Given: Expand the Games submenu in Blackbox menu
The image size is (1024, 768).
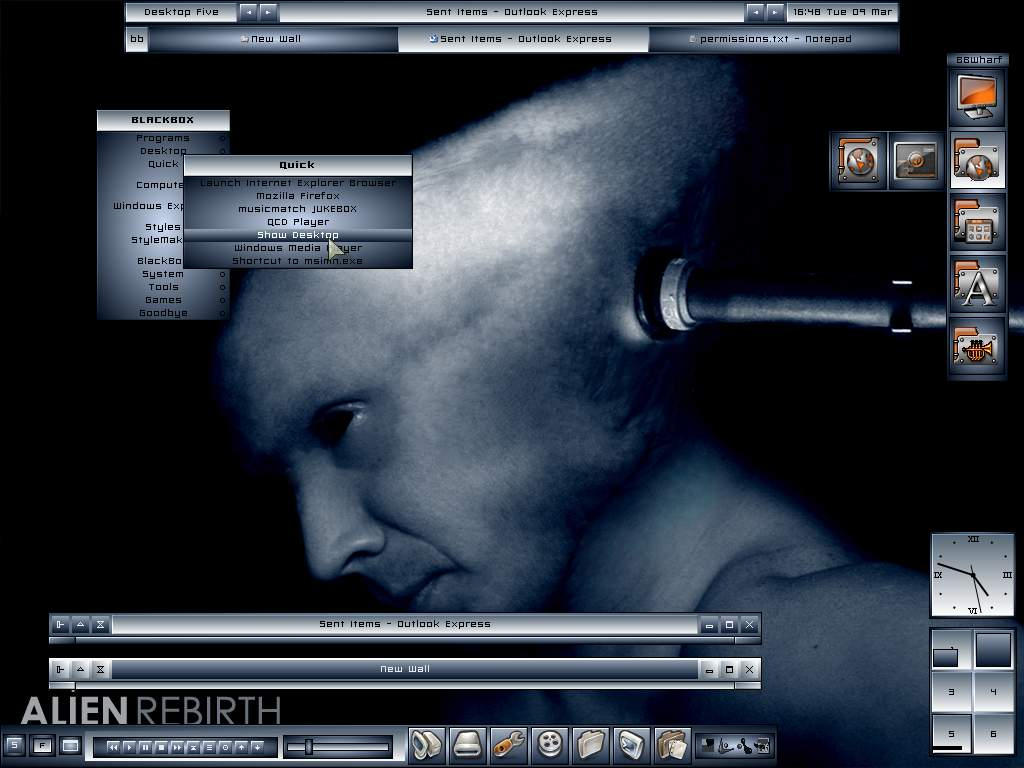Looking at the screenshot, I should tap(163, 300).
